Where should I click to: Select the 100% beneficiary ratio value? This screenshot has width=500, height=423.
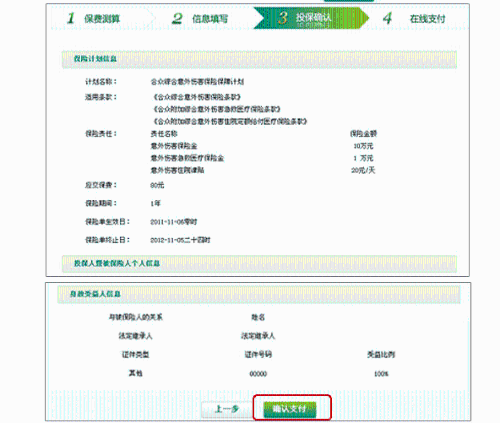click(381, 374)
